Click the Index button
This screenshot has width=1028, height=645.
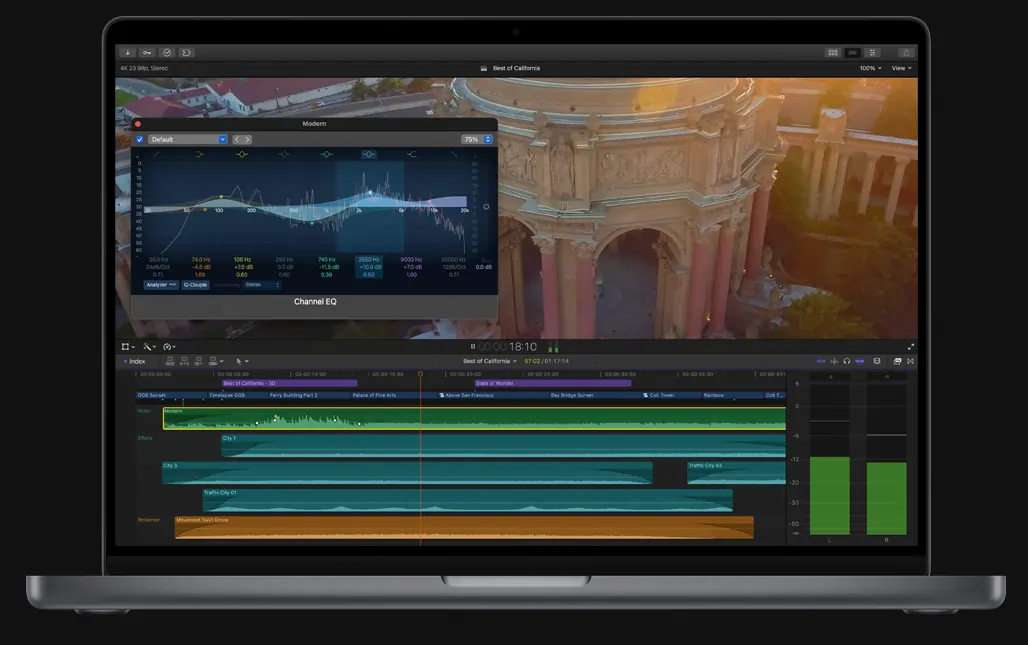click(x=136, y=361)
